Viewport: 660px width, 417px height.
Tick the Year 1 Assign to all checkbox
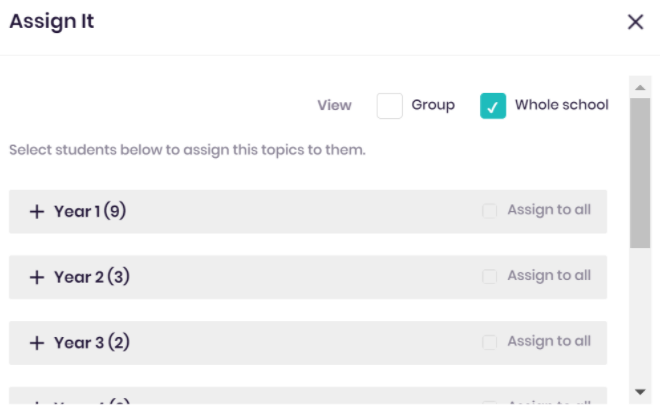(x=490, y=211)
